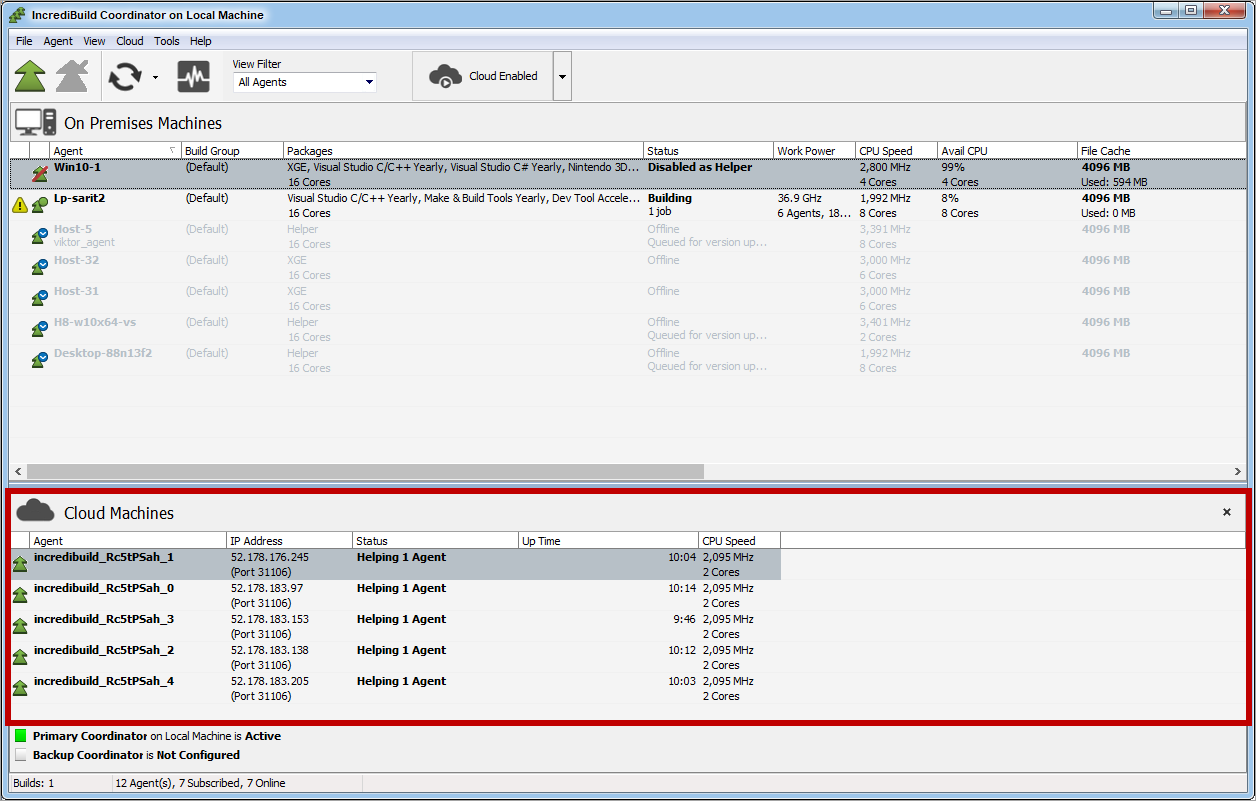Click the Lp-sarit2 warning triangle icon

pyautogui.click(x=20, y=205)
